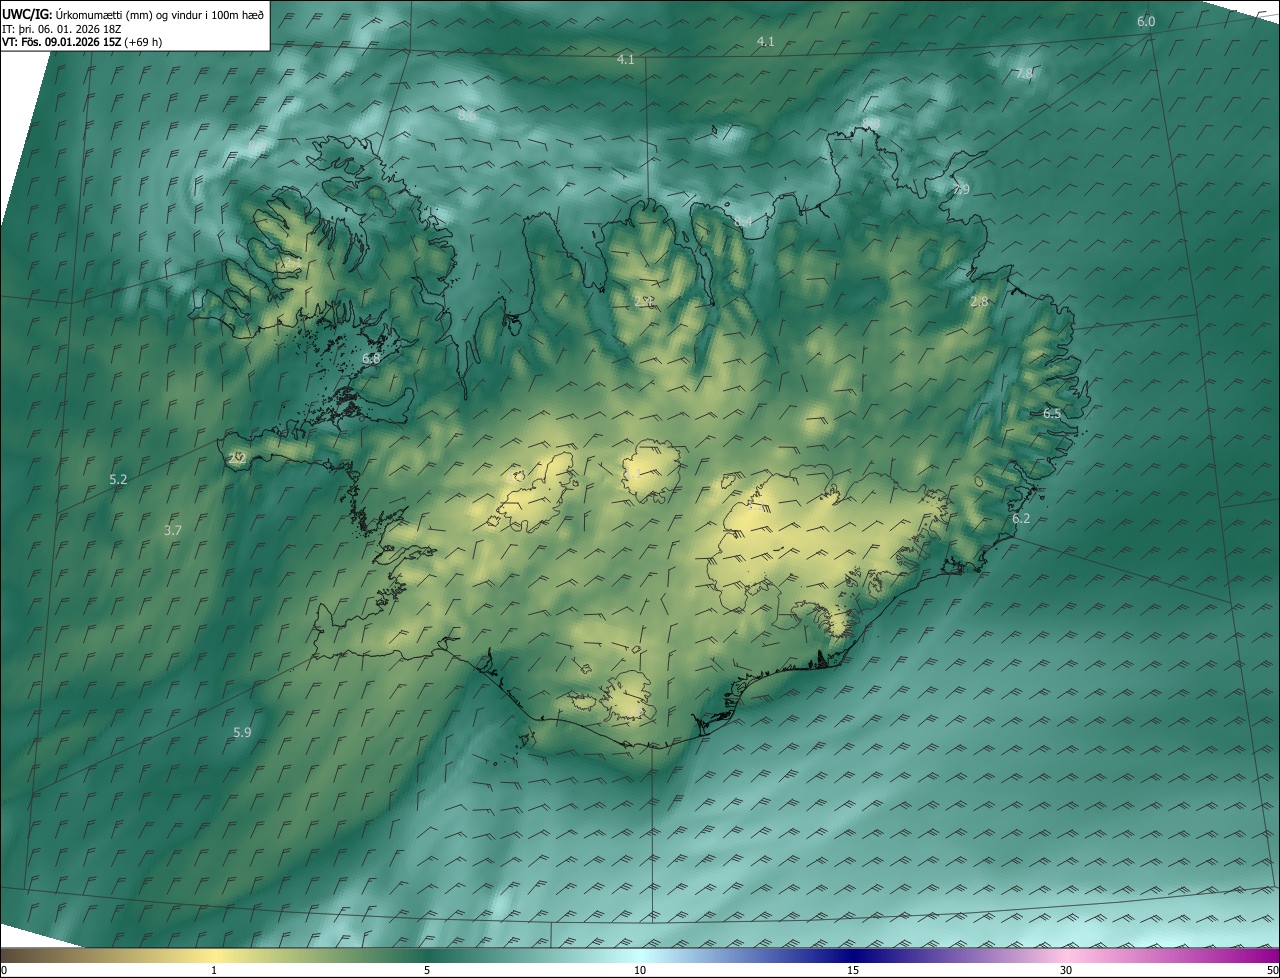Click the 2.4 value label on the map
1280x978 pixels.
click(643, 300)
